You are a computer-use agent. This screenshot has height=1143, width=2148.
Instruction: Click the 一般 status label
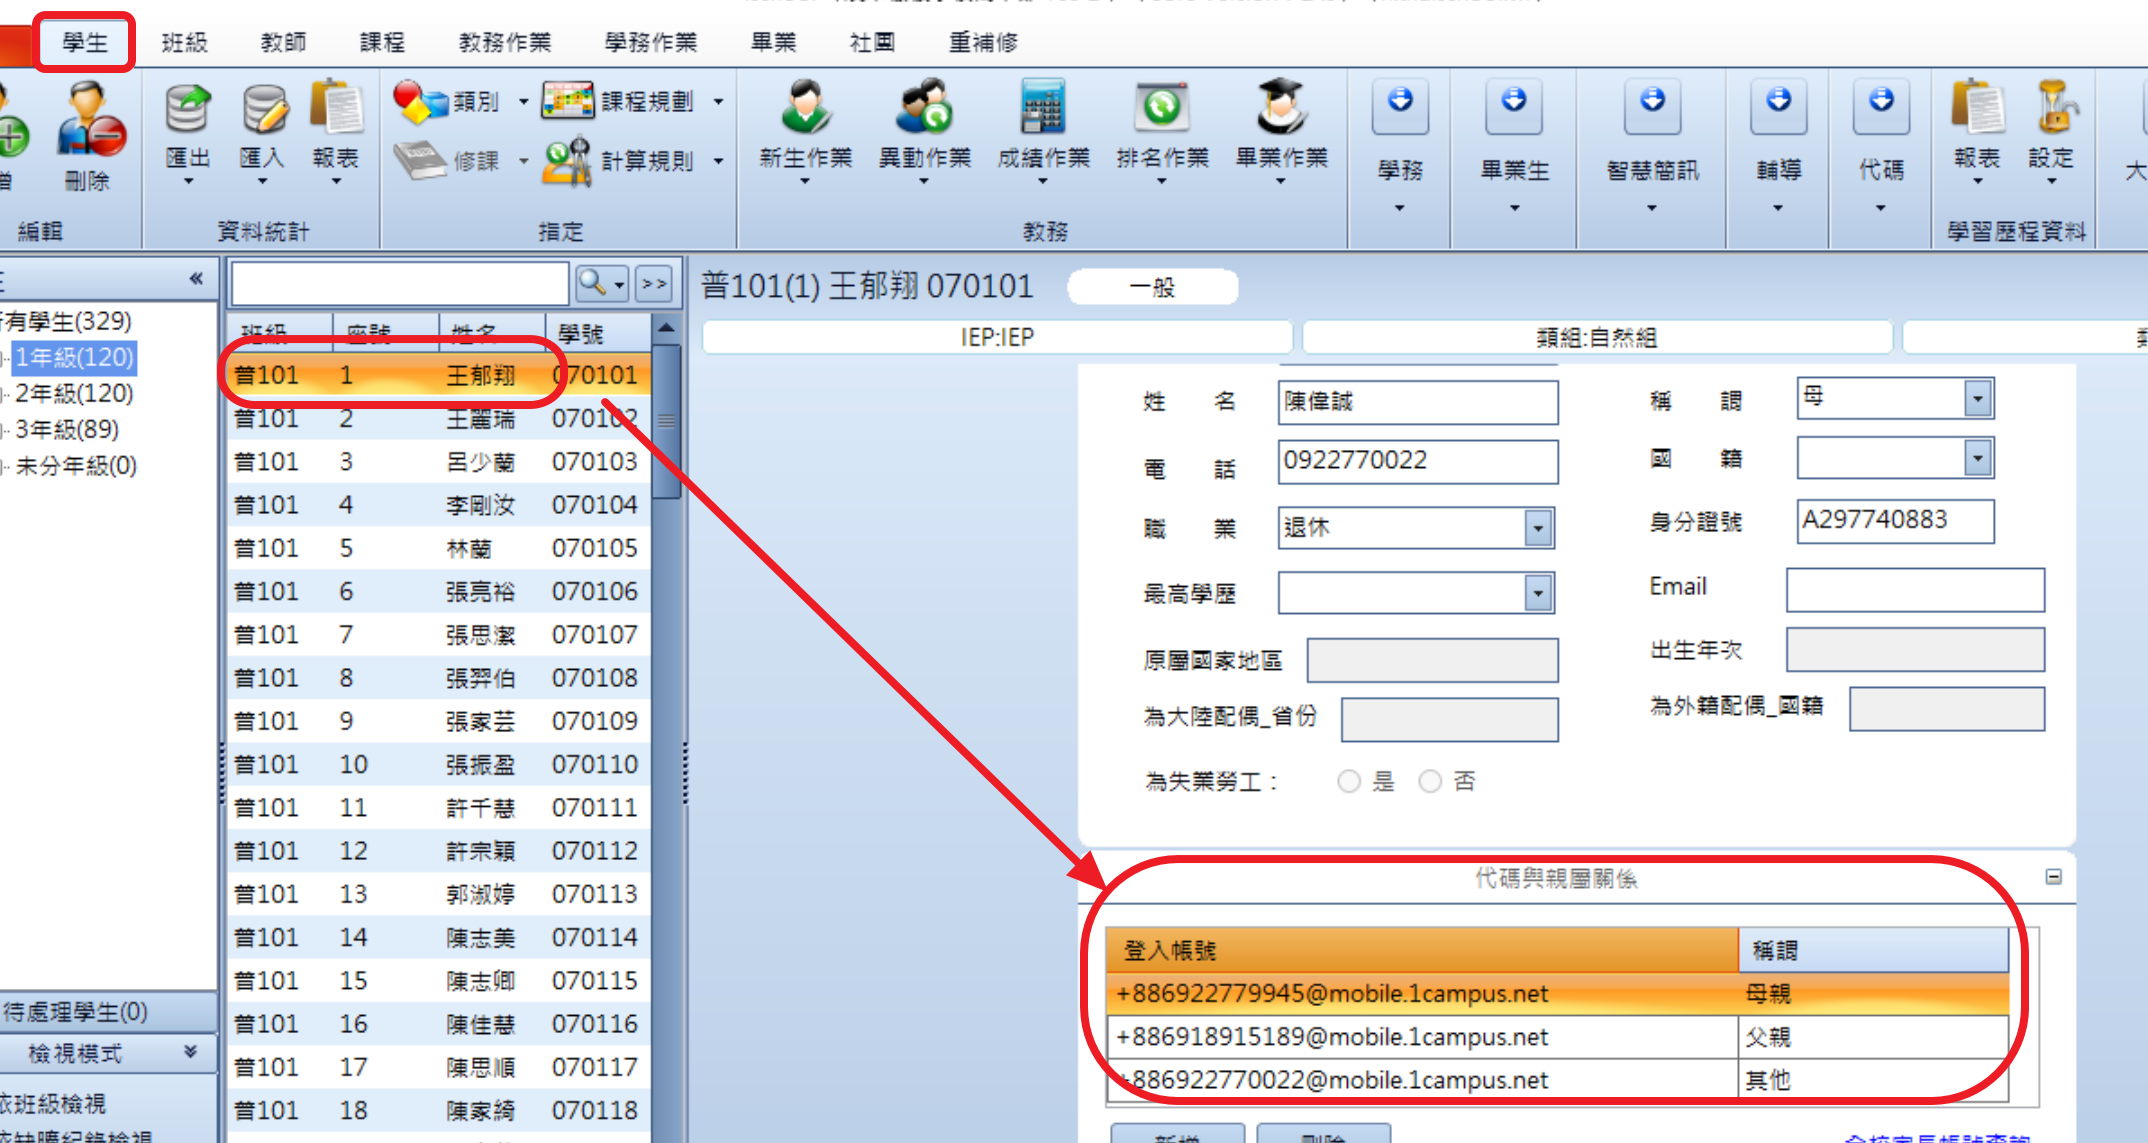(1152, 287)
